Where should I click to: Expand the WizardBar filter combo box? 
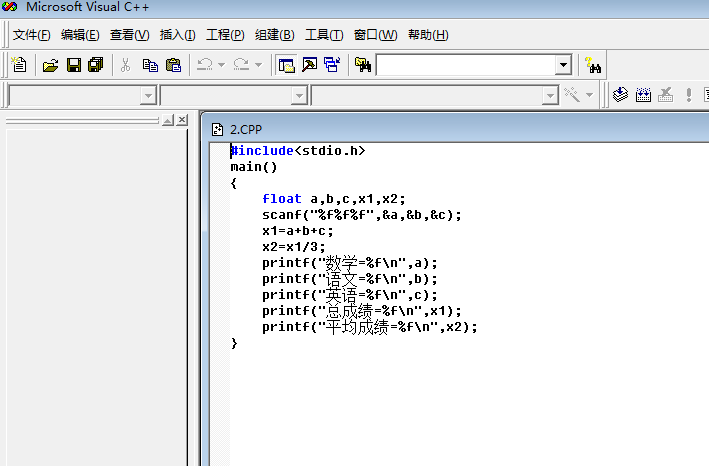[299, 95]
